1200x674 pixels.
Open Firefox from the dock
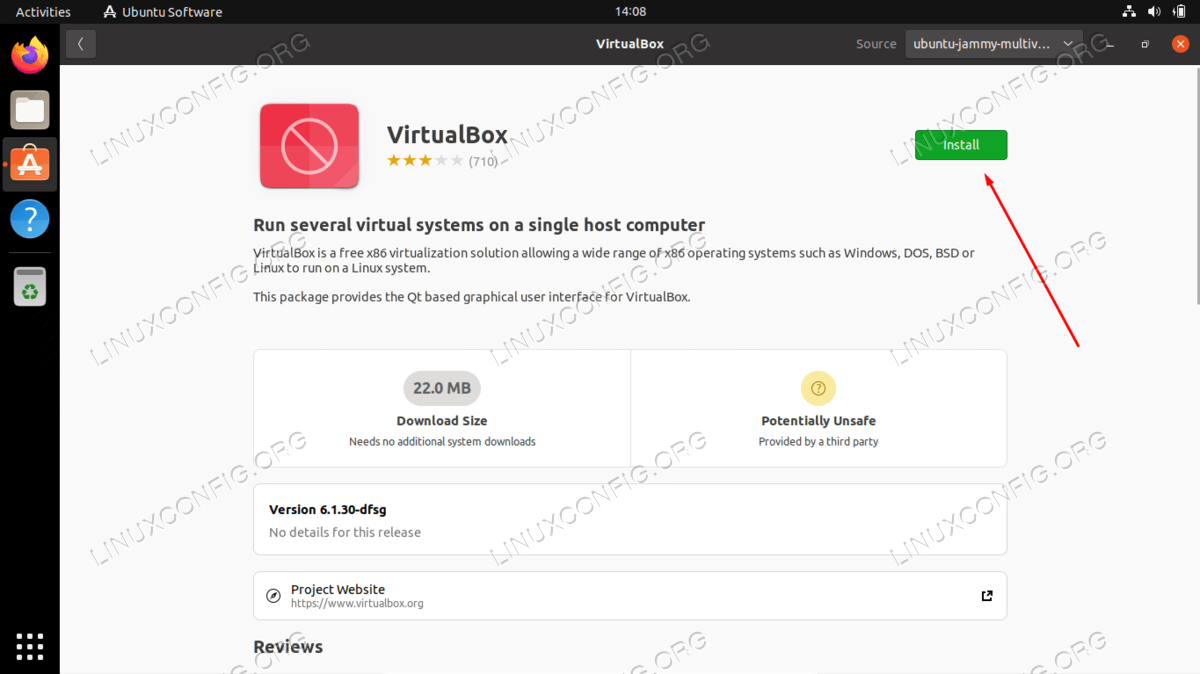(x=30, y=54)
